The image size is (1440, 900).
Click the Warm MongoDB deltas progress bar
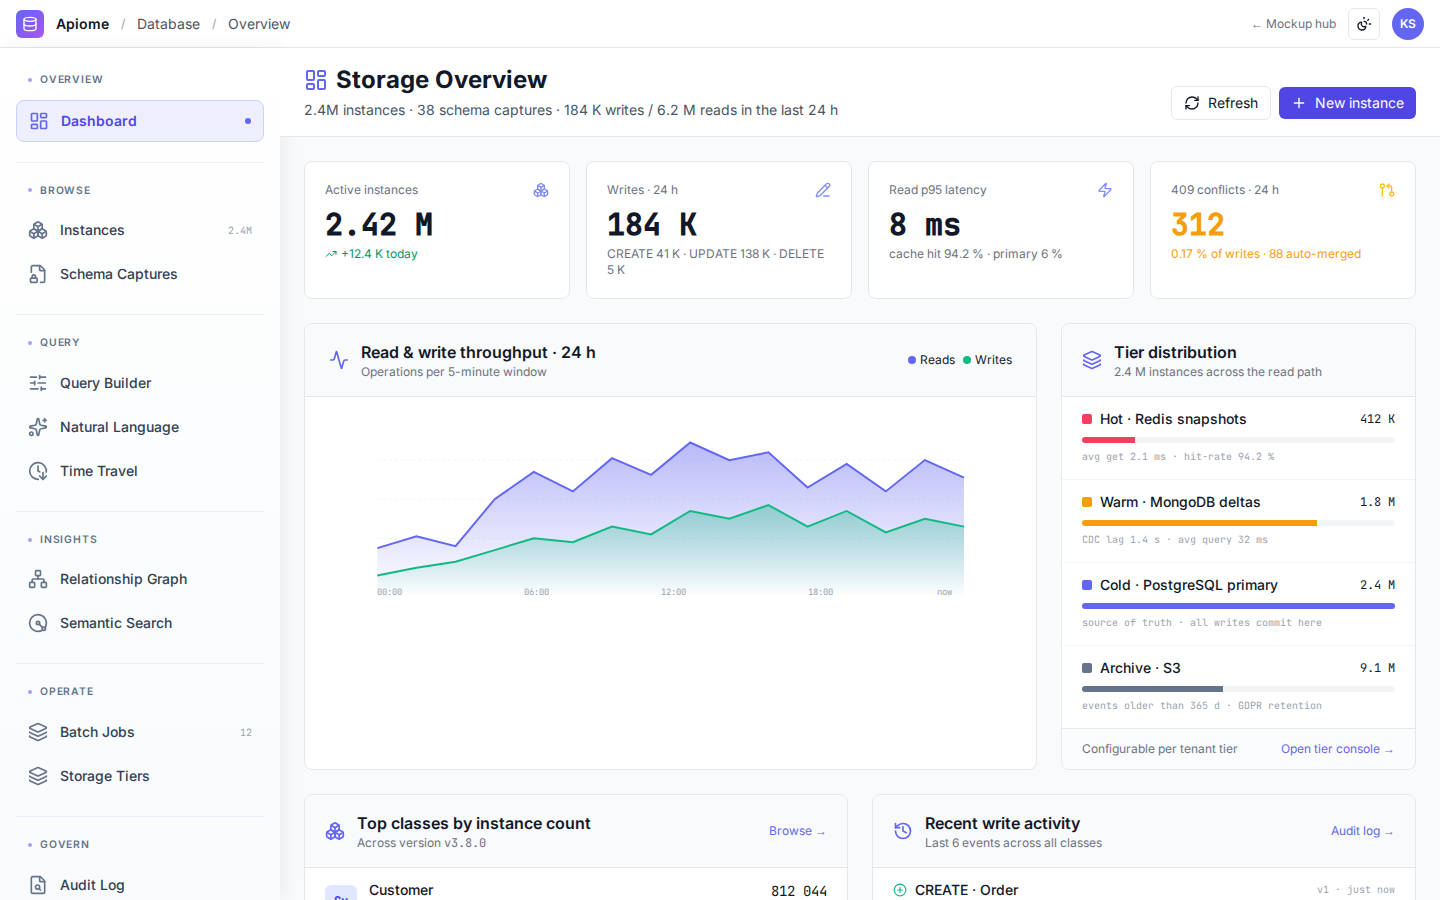[1238, 523]
